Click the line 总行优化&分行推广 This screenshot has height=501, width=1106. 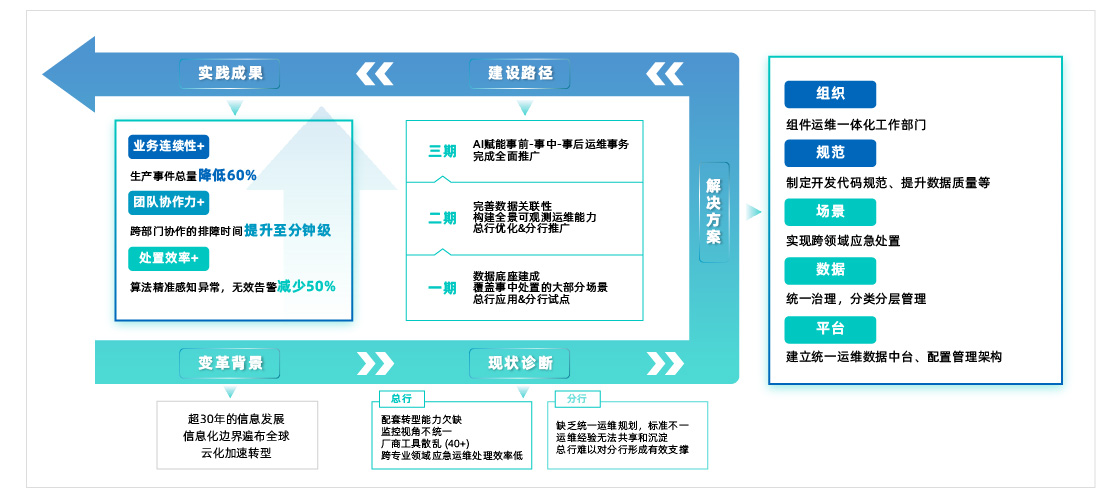pos(523,229)
